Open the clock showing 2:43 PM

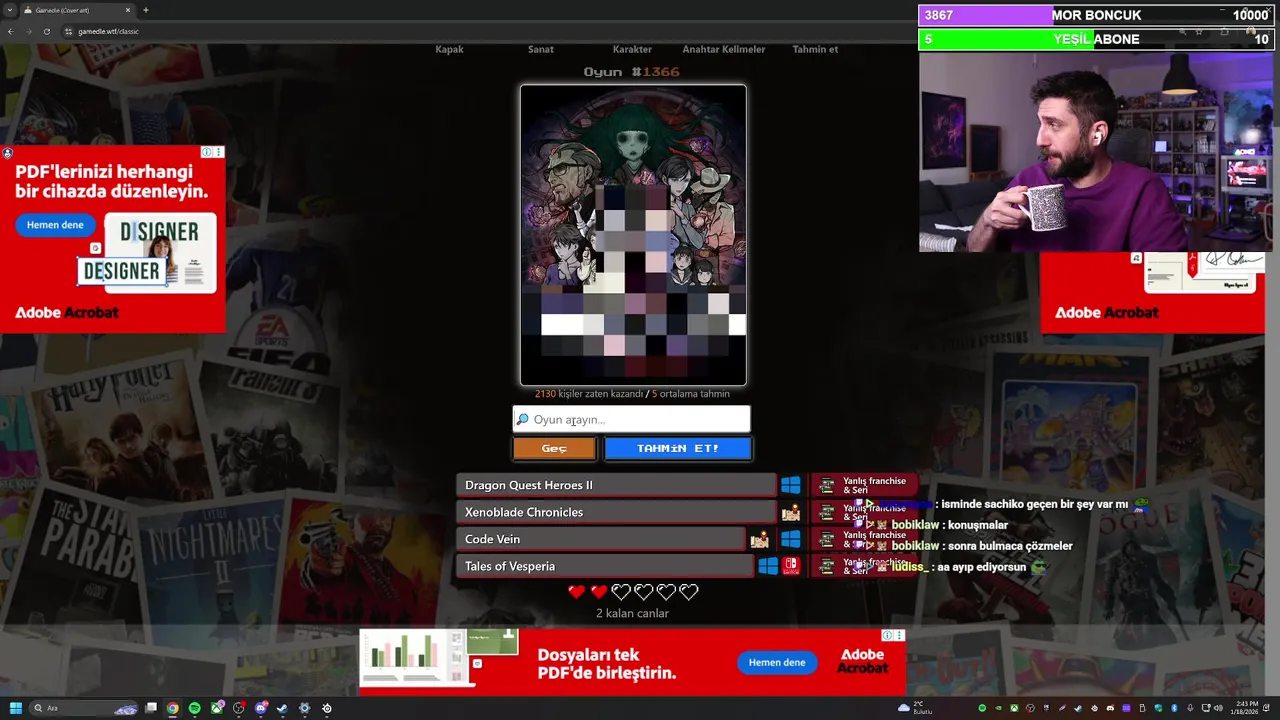(x=1246, y=708)
